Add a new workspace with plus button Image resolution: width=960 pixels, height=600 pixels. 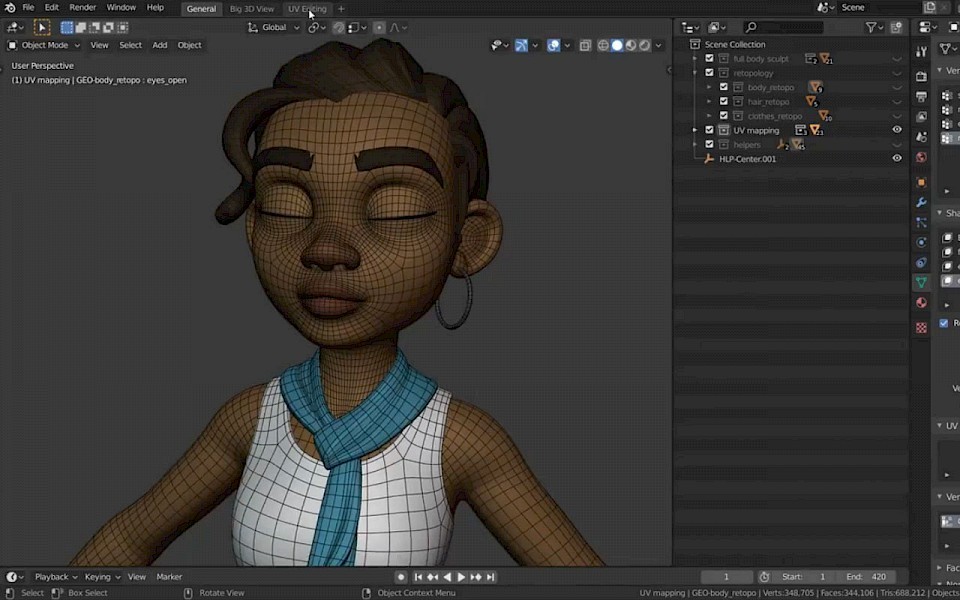pyautogui.click(x=341, y=9)
